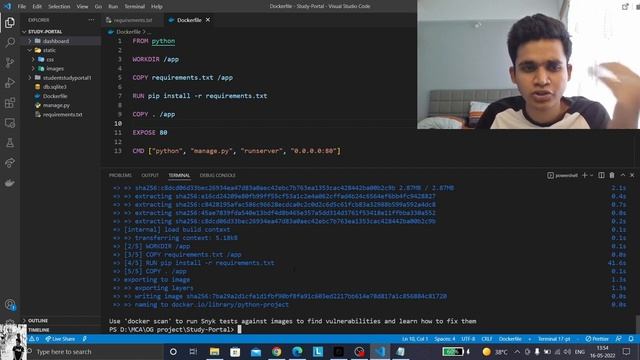Screen dimensions: 640x360
Task: Open the Help menu
Action: tap(157, 6)
